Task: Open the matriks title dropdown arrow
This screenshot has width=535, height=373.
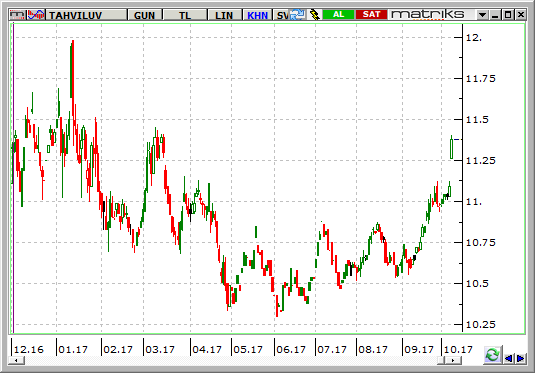Action: pos(482,15)
